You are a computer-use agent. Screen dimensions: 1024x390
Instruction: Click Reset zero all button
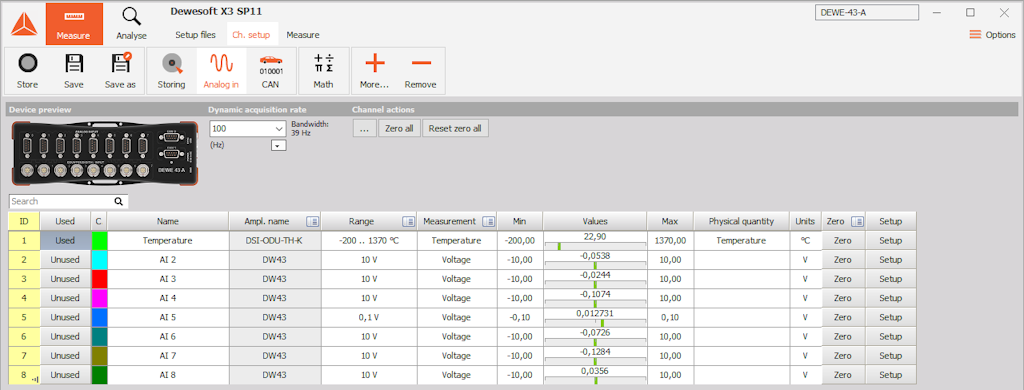(x=455, y=128)
